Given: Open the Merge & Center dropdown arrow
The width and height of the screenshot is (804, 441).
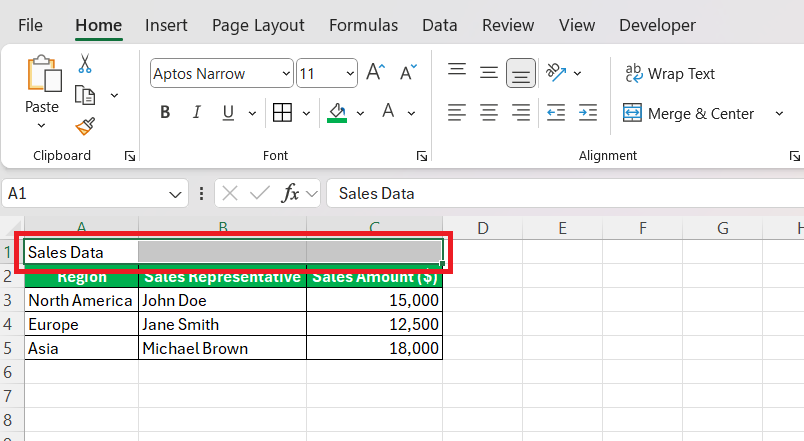Looking at the screenshot, I should (x=779, y=113).
